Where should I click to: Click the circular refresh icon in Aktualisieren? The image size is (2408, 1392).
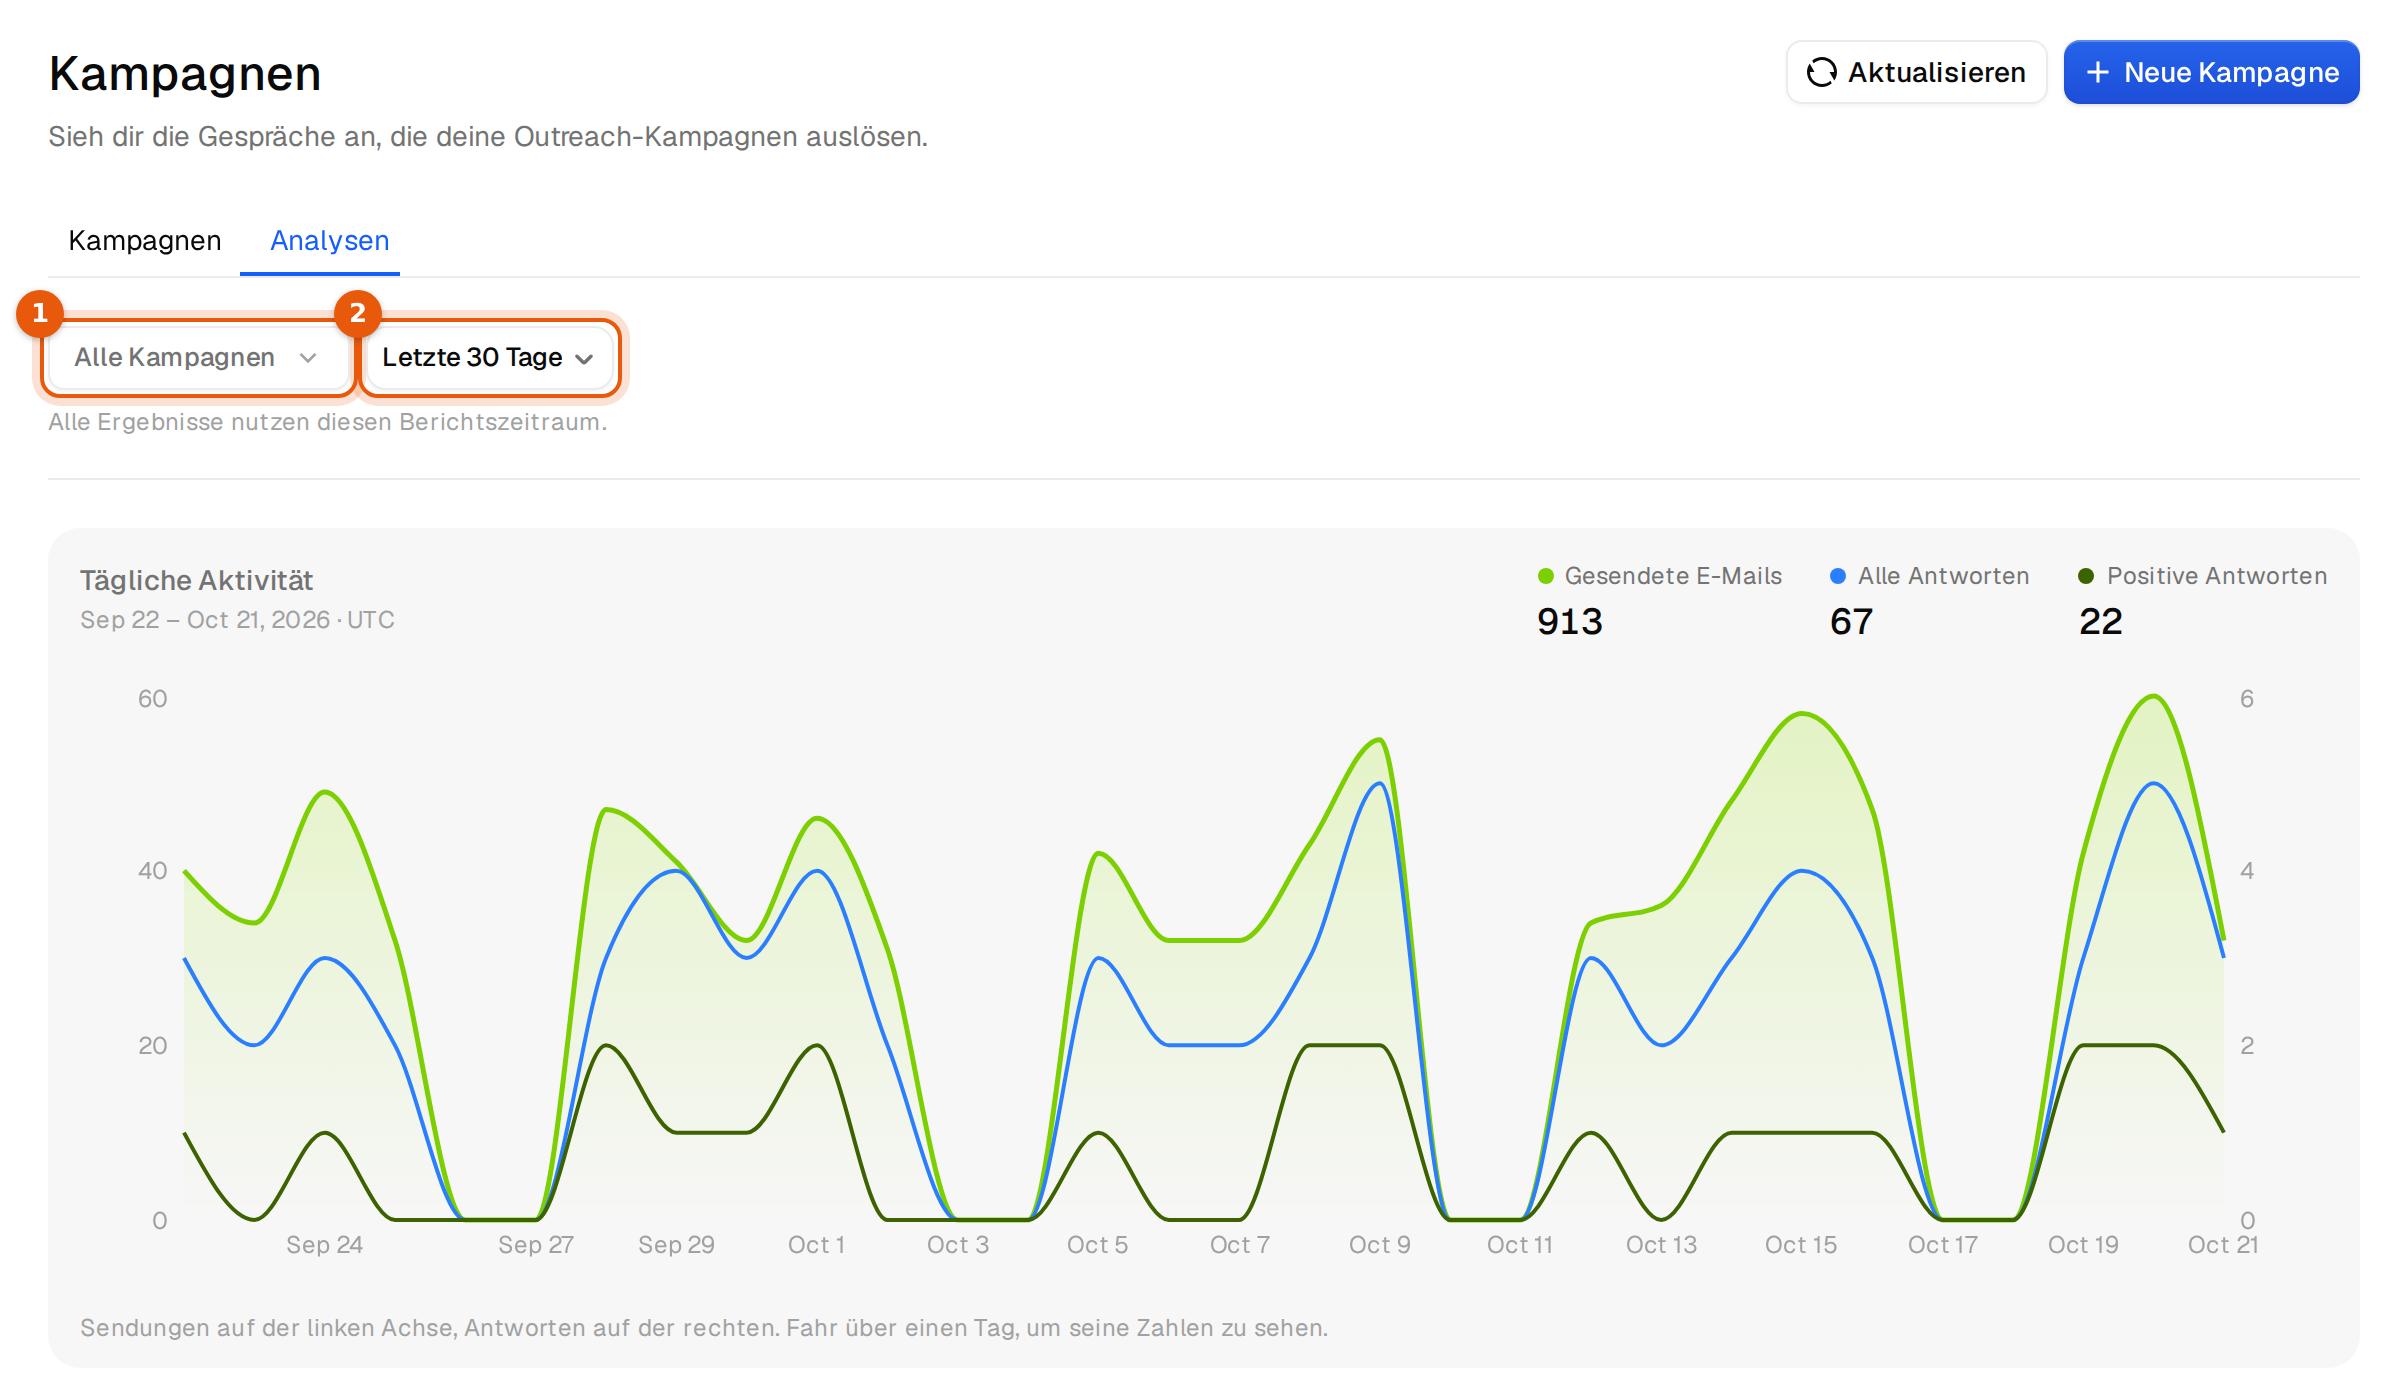click(x=1821, y=72)
